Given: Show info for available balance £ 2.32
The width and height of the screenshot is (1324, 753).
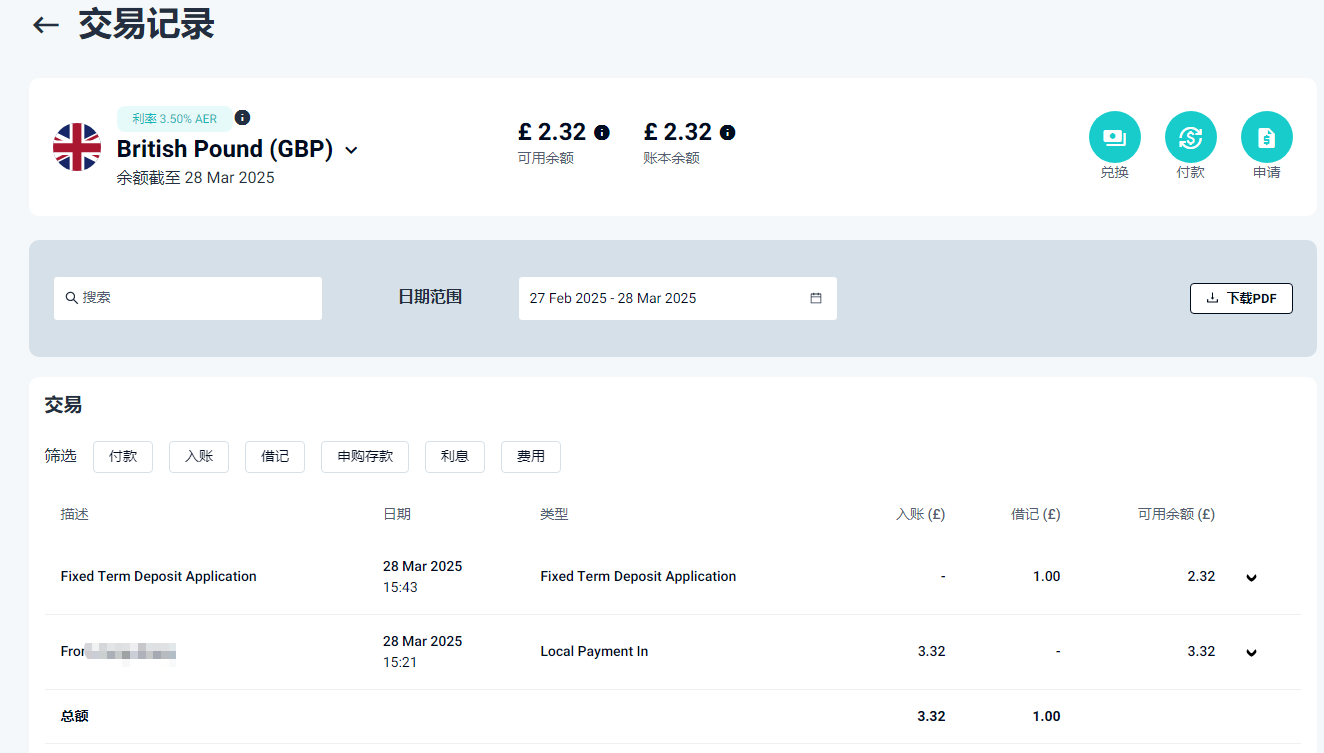Looking at the screenshot, I should 602,132.
